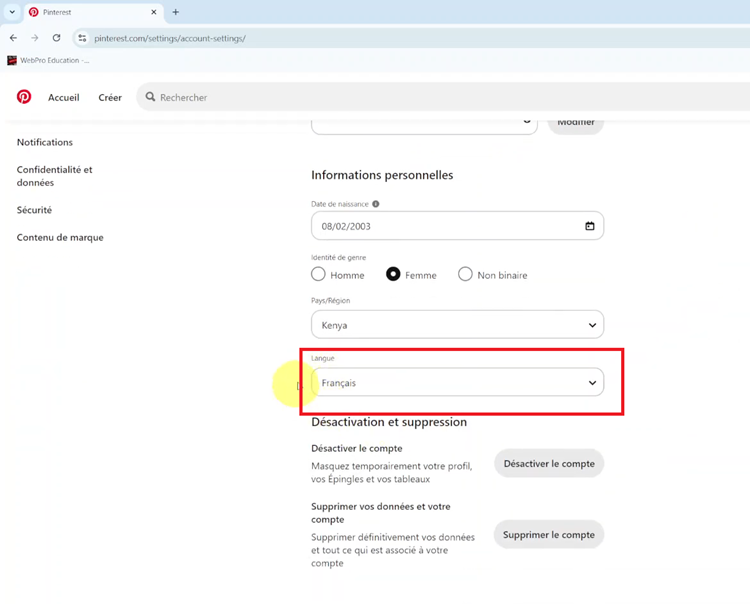Screen dimensions: 750x604
Task: Click the browser address bar URL
Action: point(170,38)
